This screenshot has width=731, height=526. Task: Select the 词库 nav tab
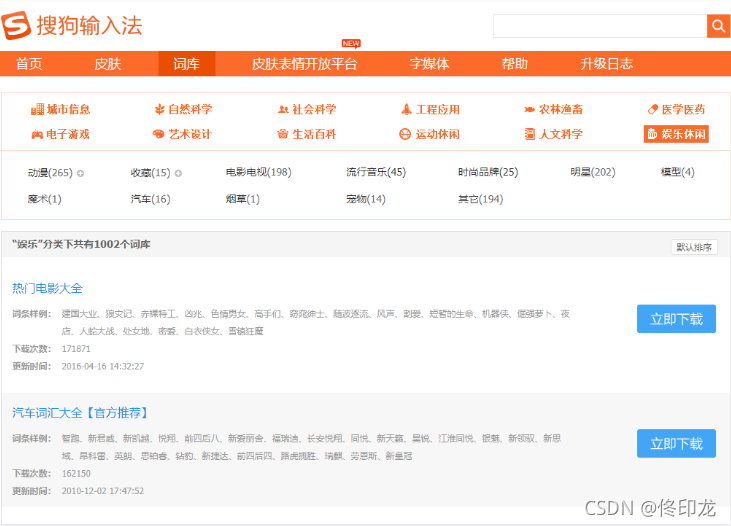(186, 63)
